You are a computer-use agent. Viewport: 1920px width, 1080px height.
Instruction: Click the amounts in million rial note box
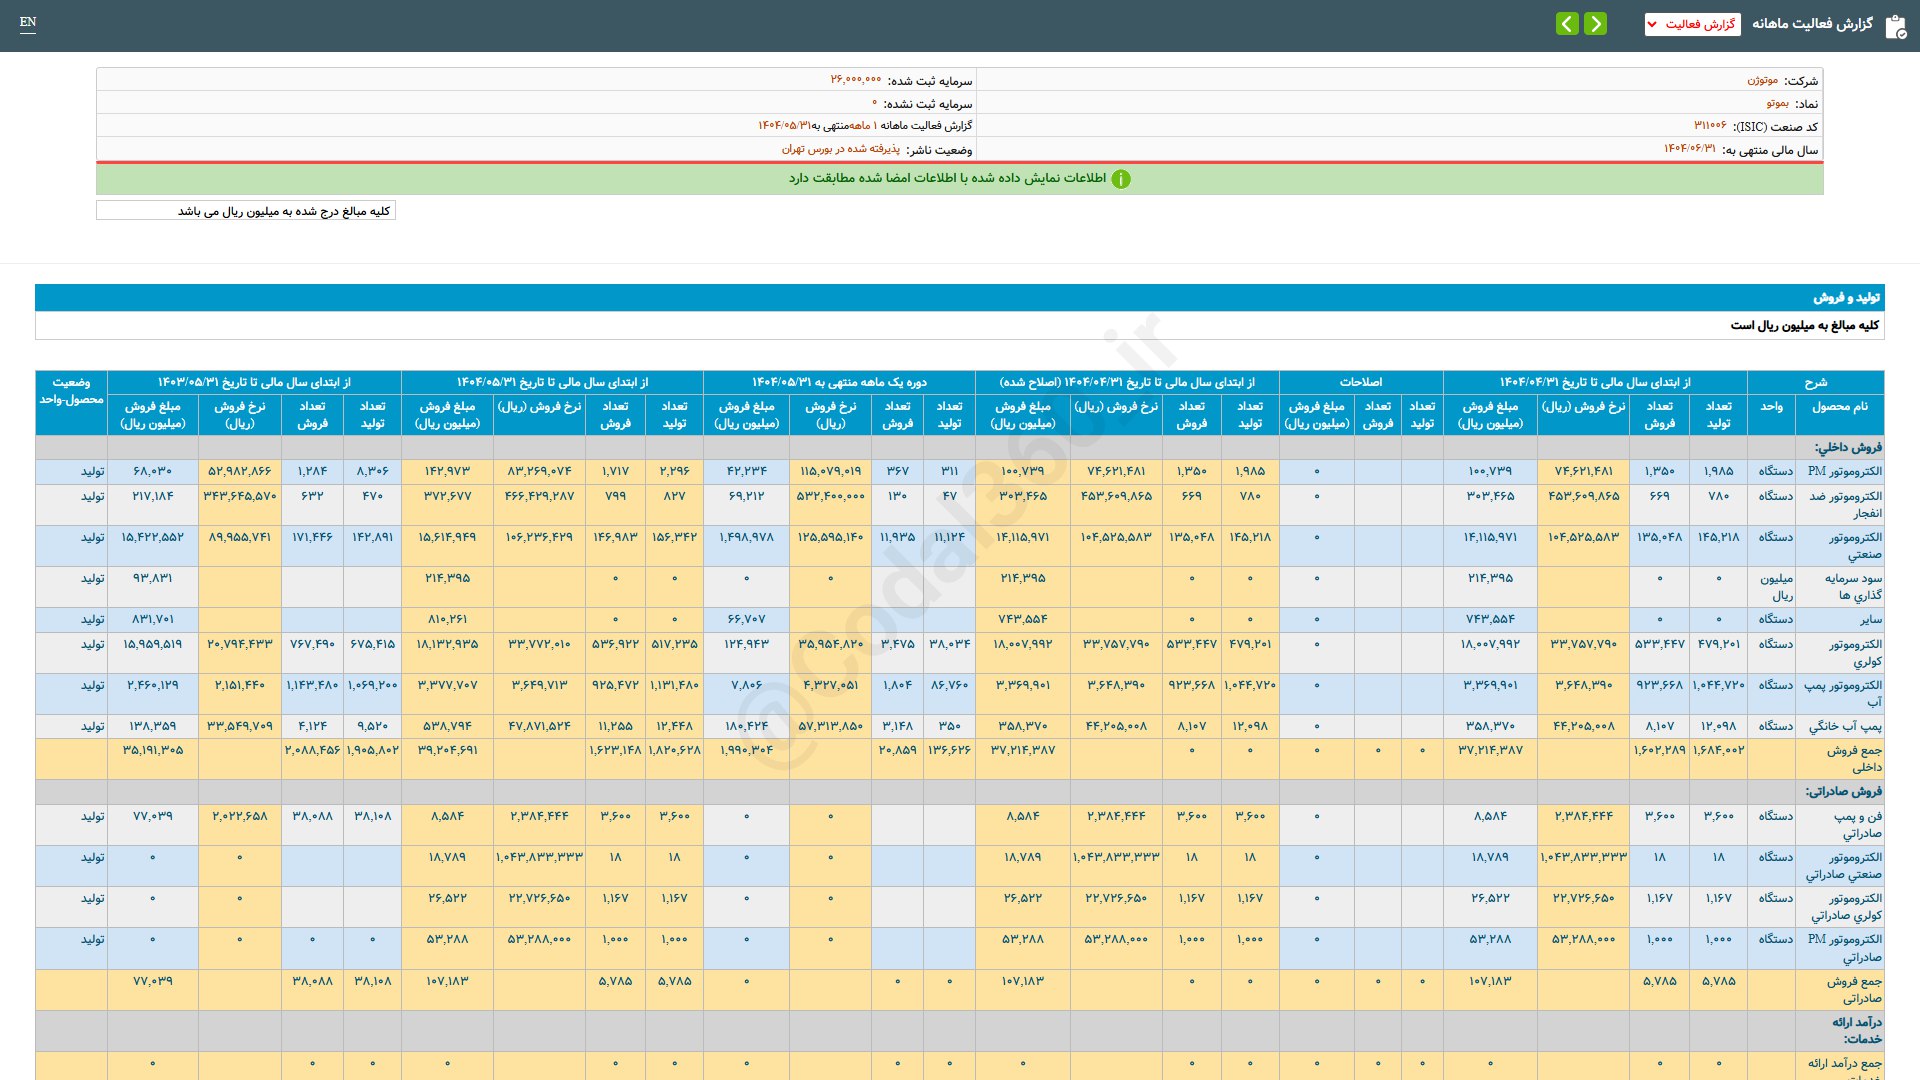[x=246, y=211]
